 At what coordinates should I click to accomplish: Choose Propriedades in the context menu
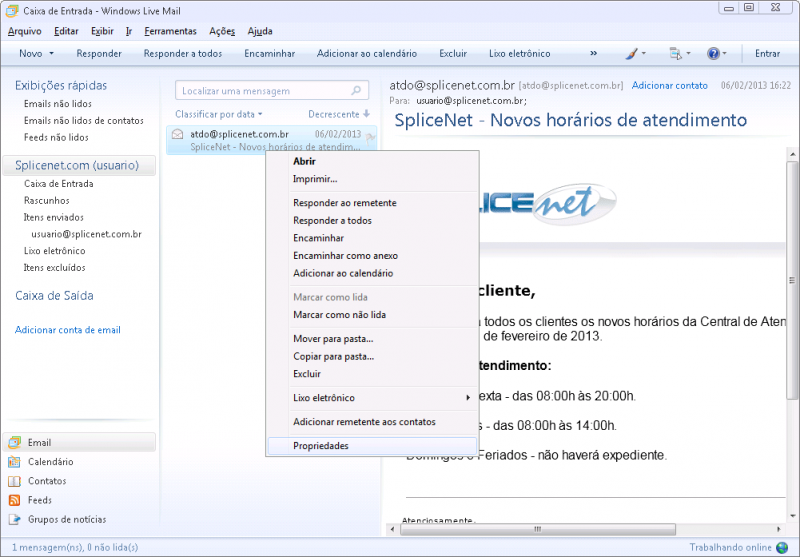click(371, 446)
